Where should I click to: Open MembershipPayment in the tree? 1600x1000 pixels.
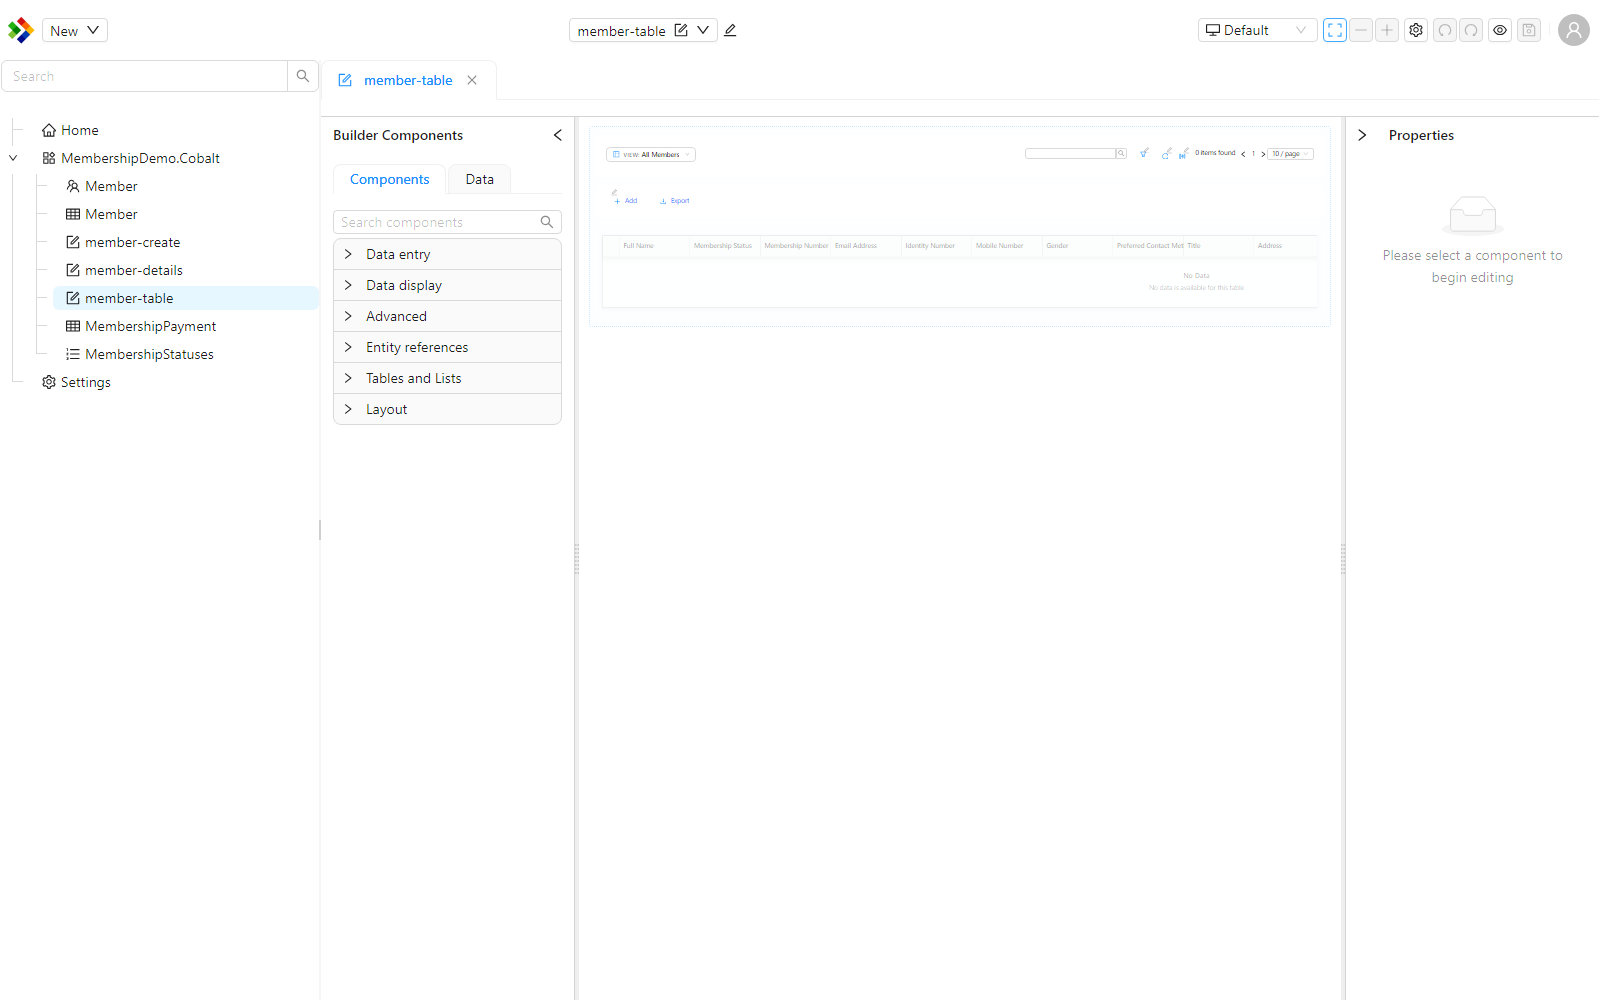pos(141,326)
